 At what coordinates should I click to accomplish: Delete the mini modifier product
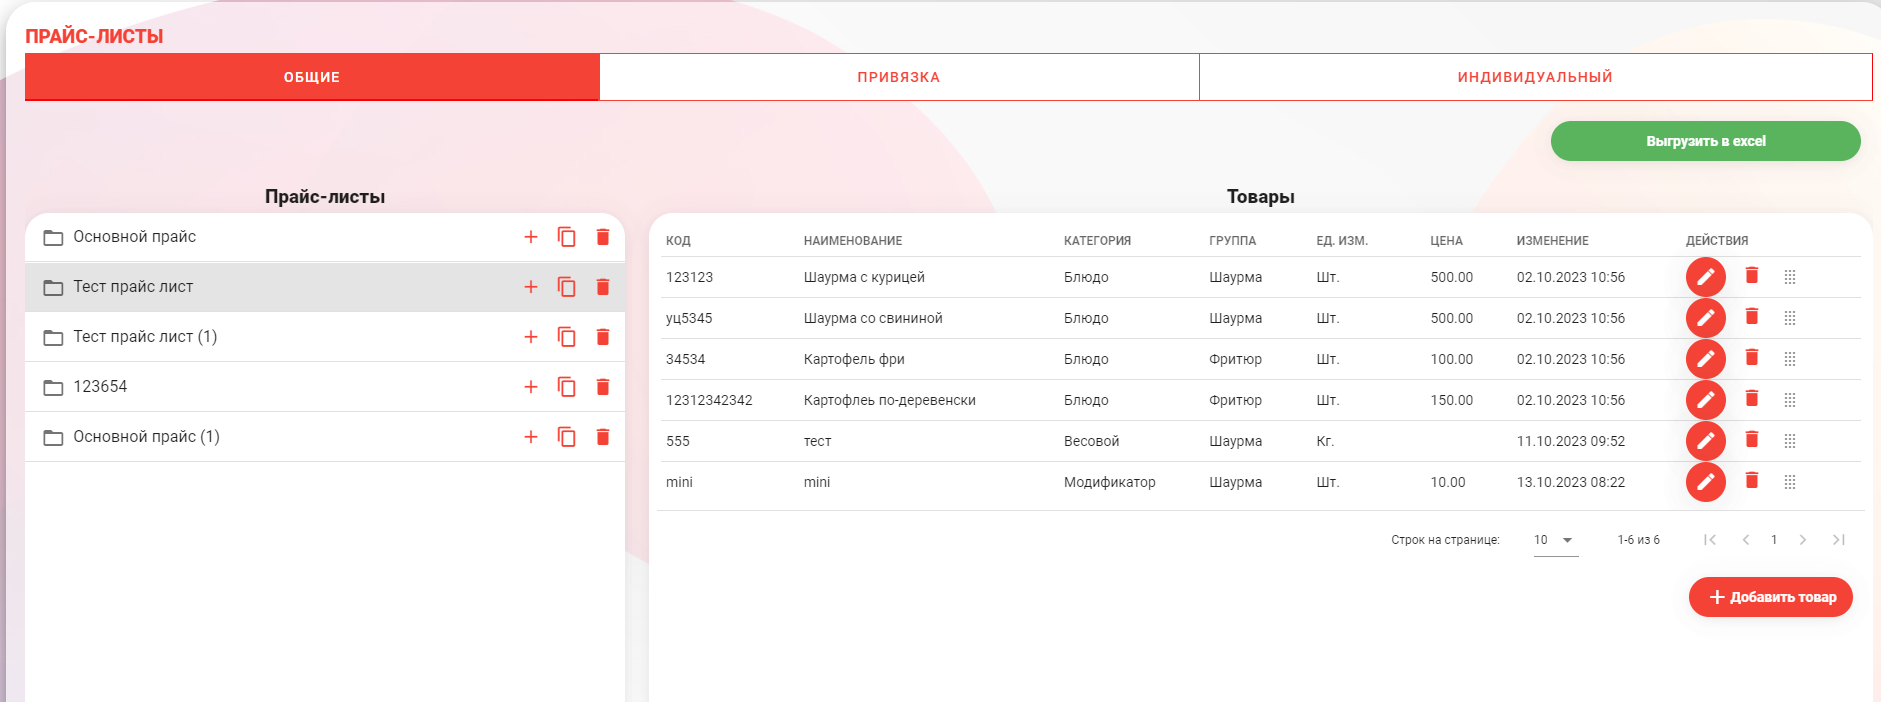[1752, 480]
